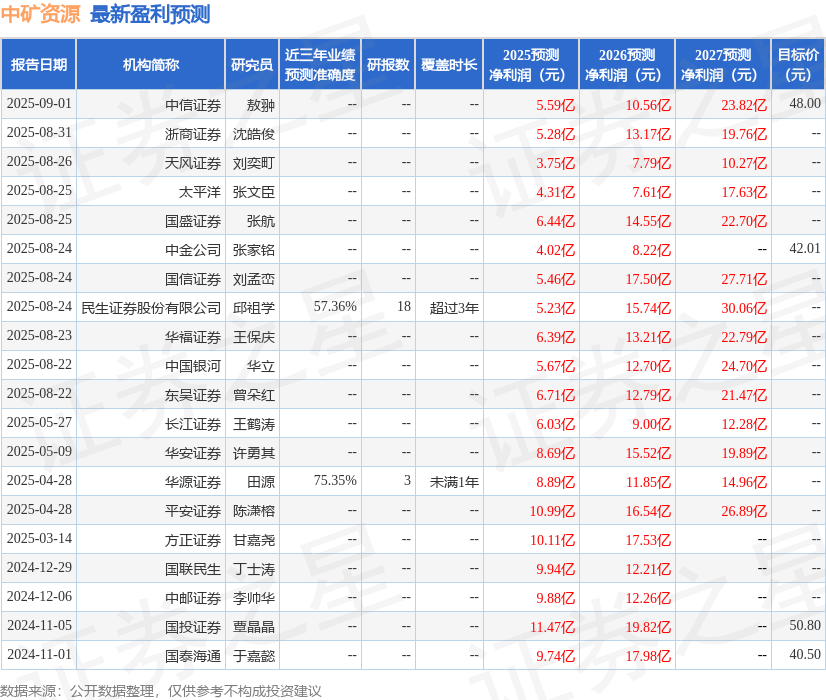Click the 目标价(元) column header
This screenshot has height=700, width=826.
click(x=794, y=63)
